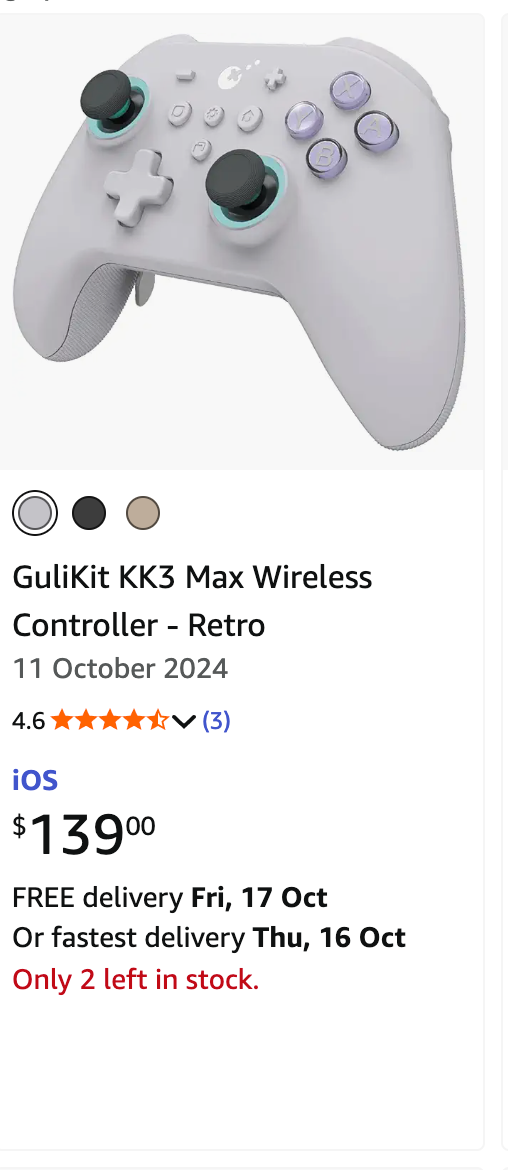The height and width of the screenshot is (1170, 508).
Task: Open the GuliKit controller product image
Action: click(x=242, y=242)
